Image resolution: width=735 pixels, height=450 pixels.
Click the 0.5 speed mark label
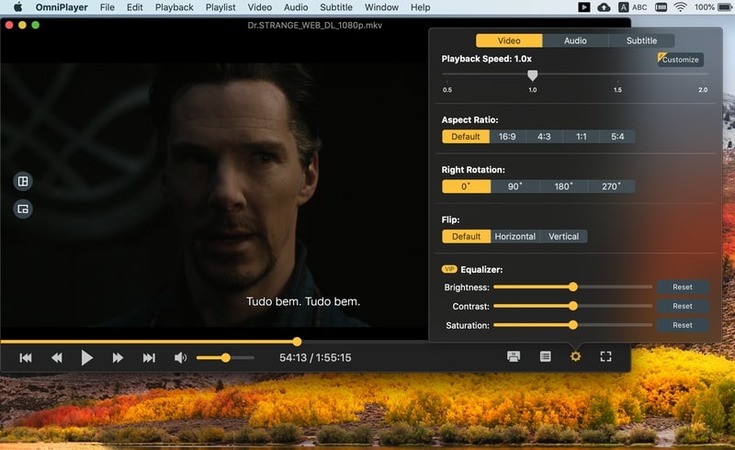click(x=447, y=90)
